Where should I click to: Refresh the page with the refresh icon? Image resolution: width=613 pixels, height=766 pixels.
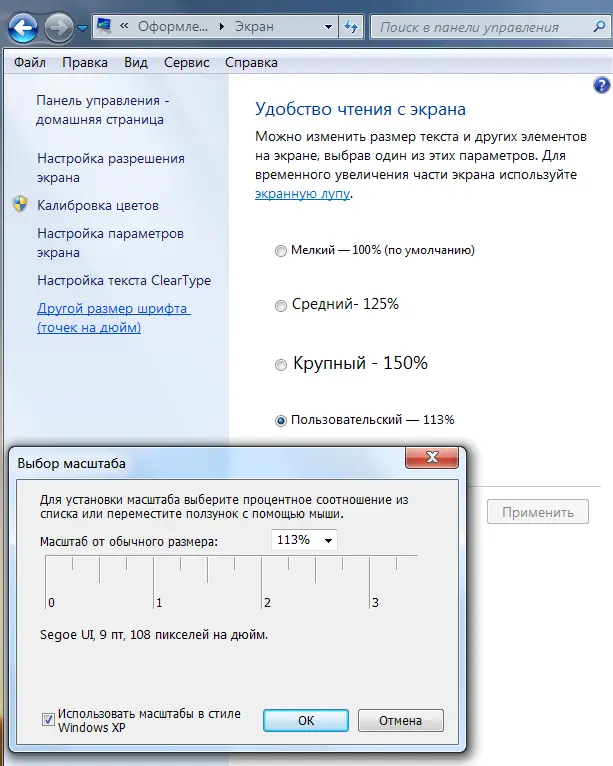tap(351, 27)
